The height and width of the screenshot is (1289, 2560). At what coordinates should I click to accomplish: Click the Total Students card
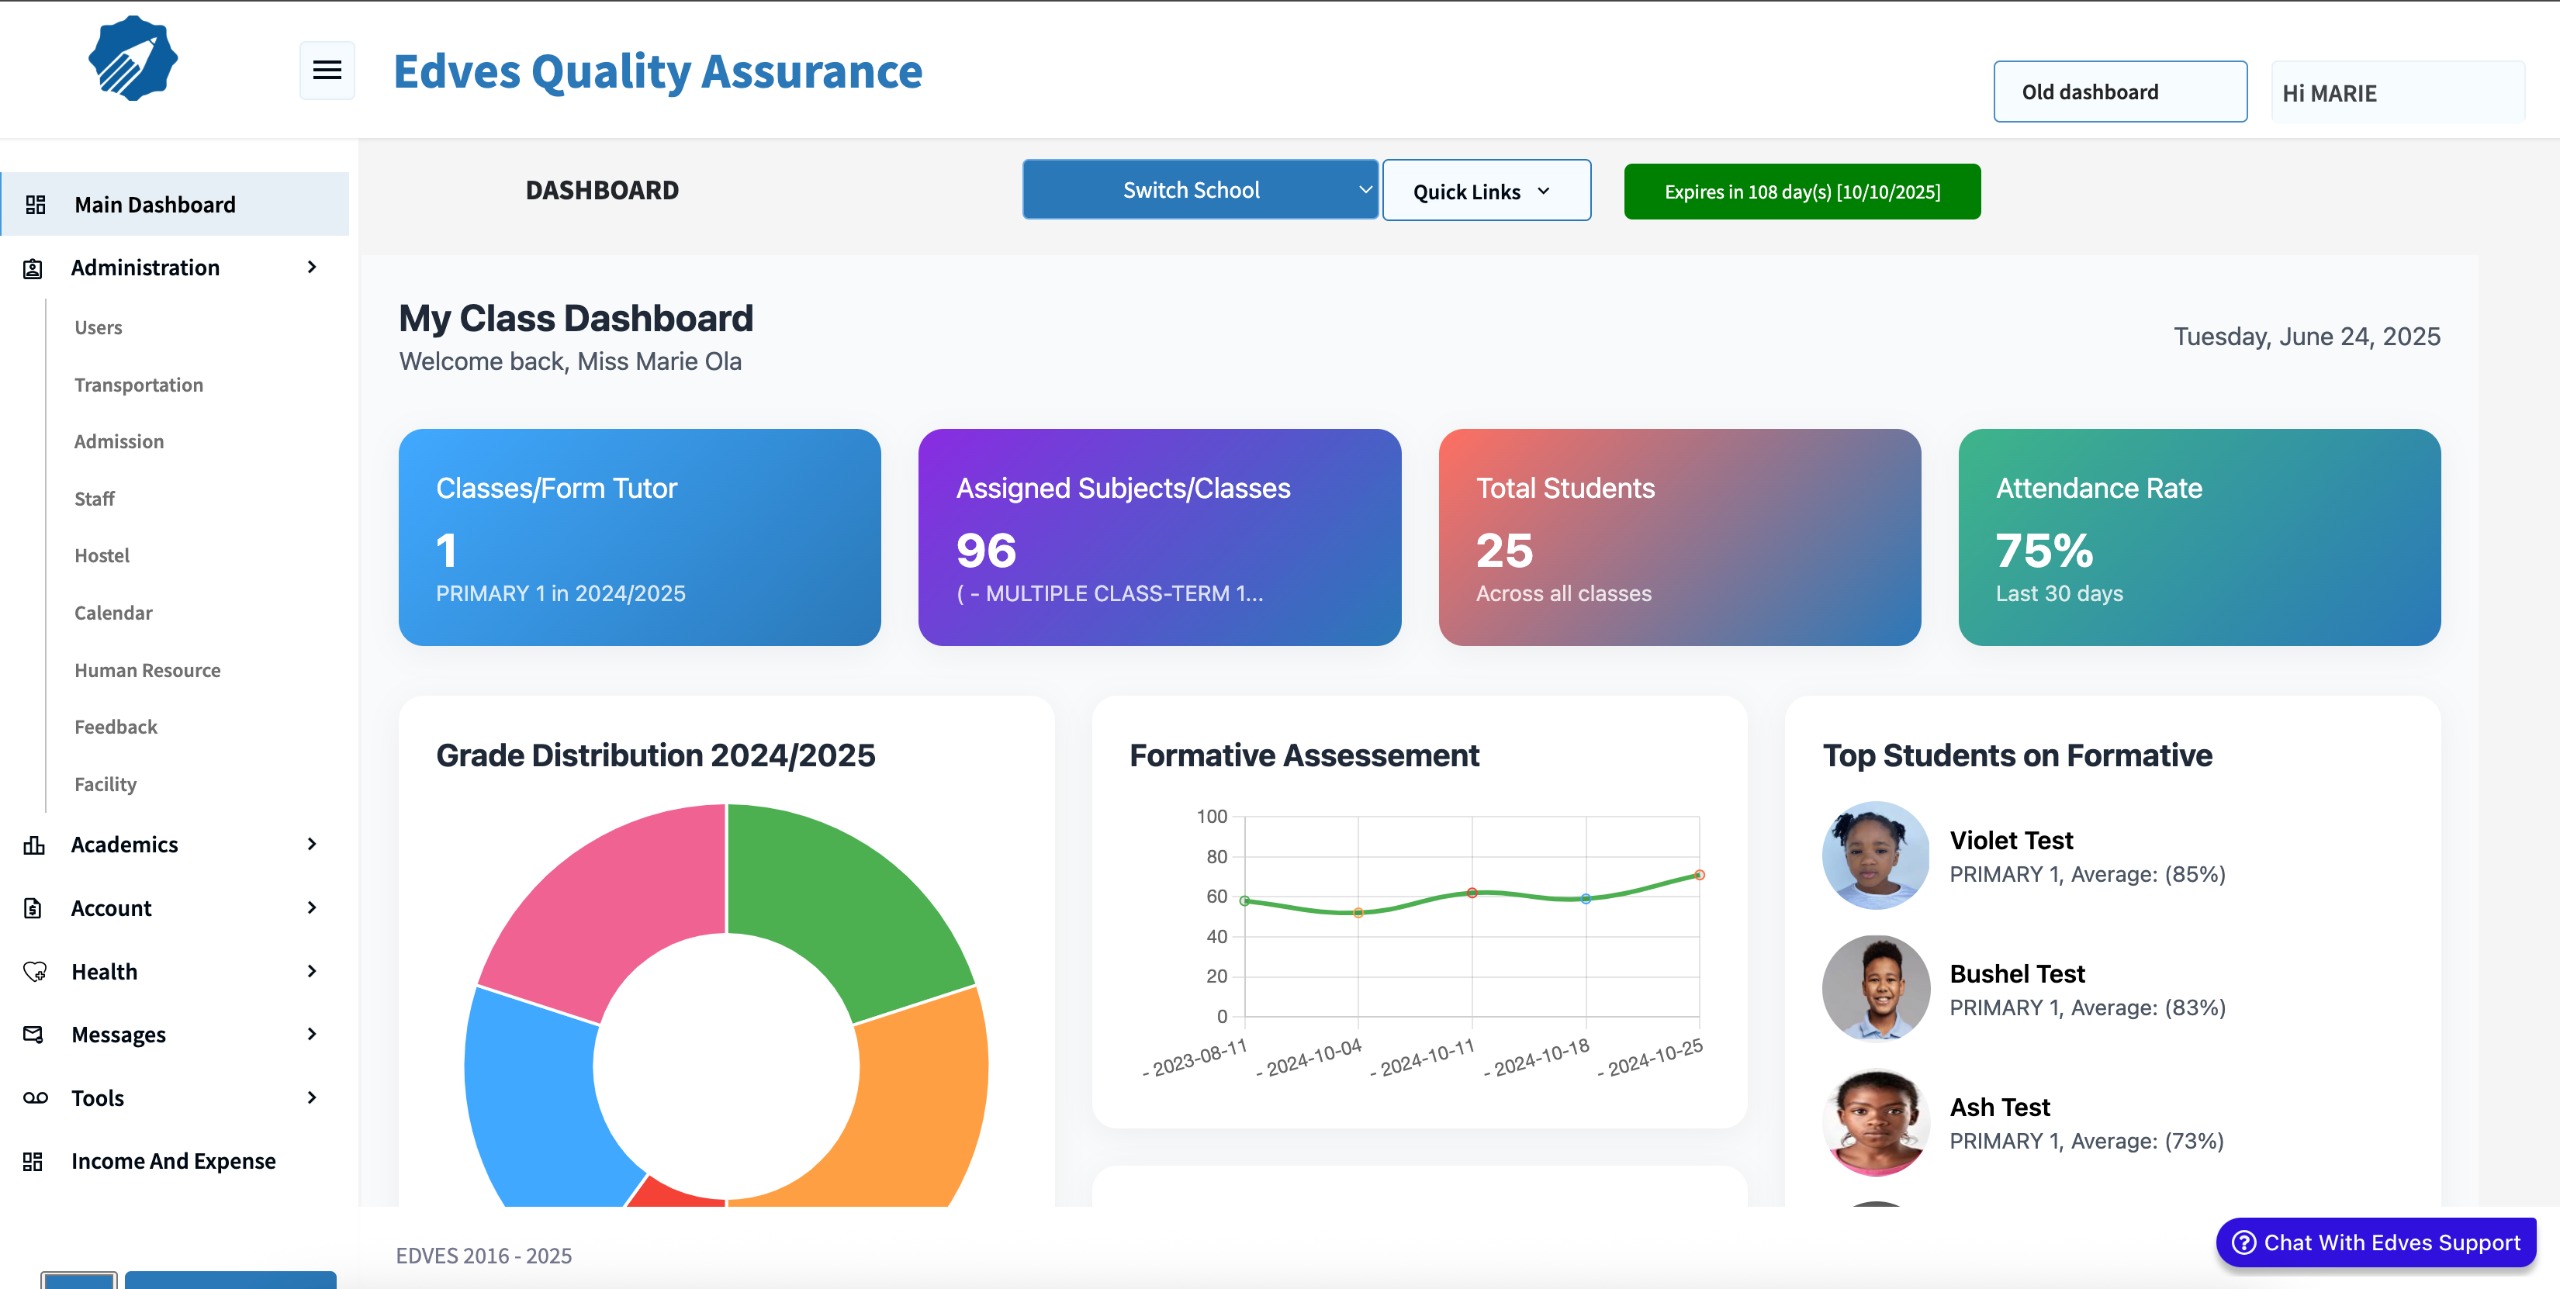tap(1680, 537)
